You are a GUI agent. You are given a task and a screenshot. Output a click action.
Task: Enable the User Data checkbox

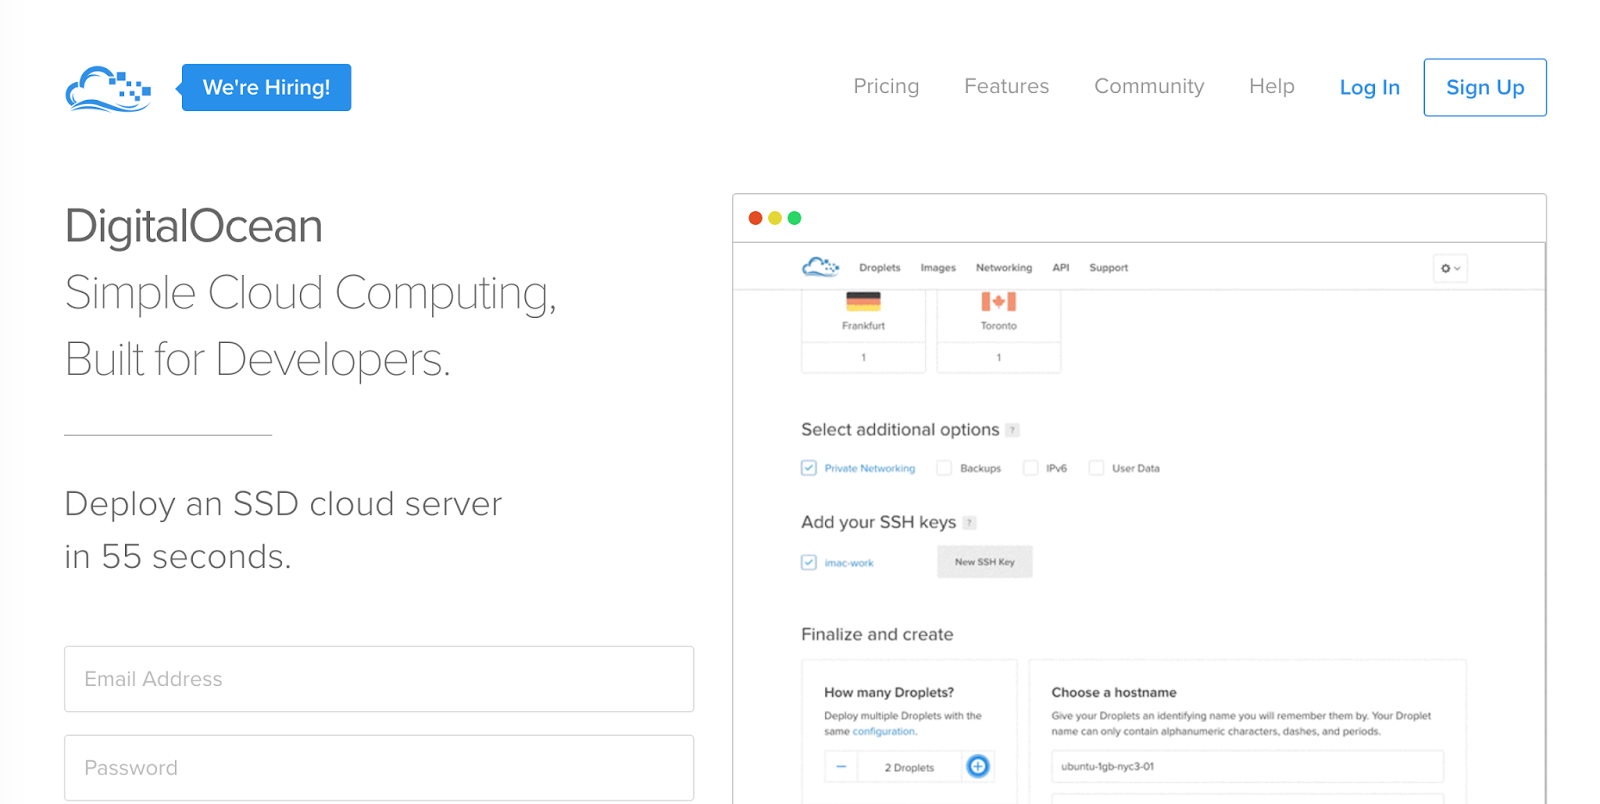[1096, 468]
